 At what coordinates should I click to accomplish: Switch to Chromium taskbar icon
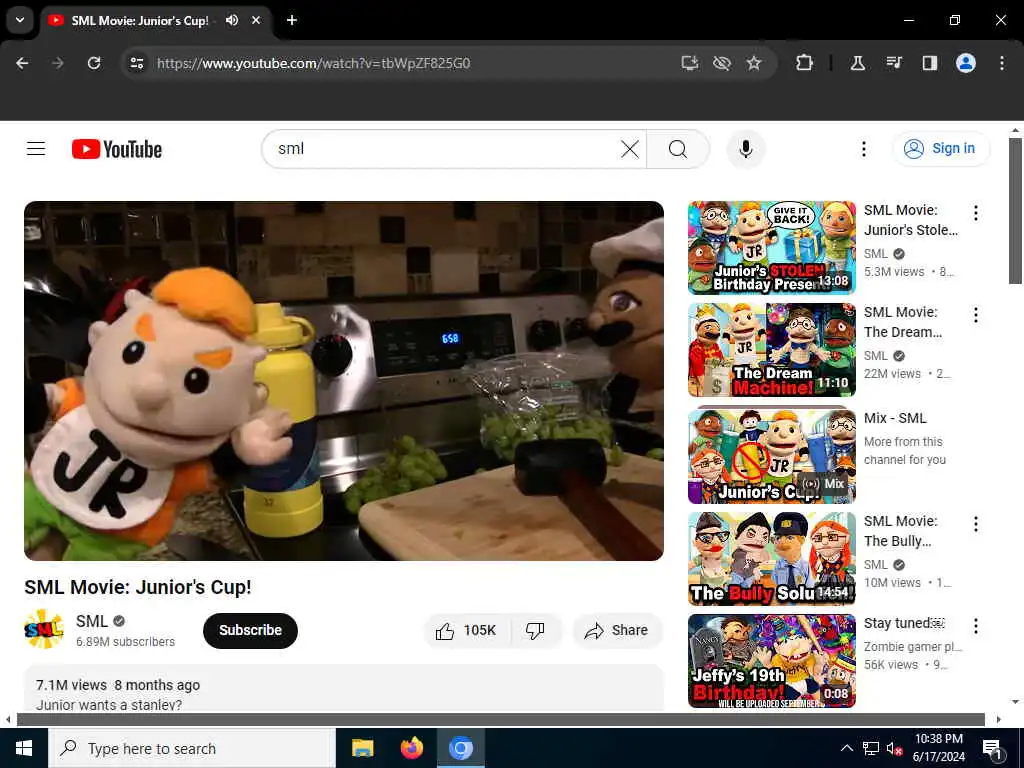460,748
